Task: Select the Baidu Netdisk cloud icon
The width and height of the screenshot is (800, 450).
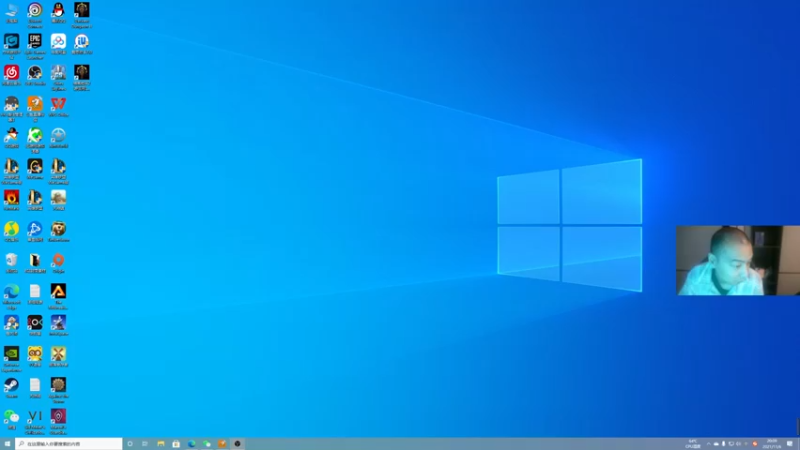Action: pos(58,44)
